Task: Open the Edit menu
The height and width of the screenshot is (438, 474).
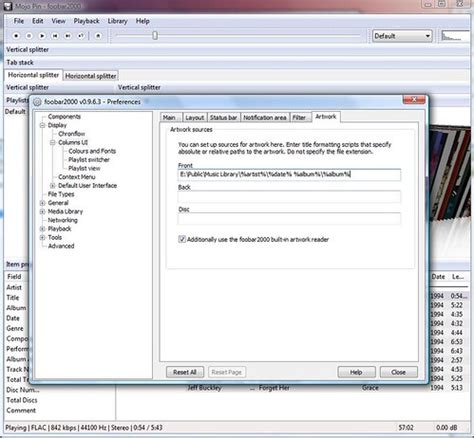Action: click(x=38, y=21)
